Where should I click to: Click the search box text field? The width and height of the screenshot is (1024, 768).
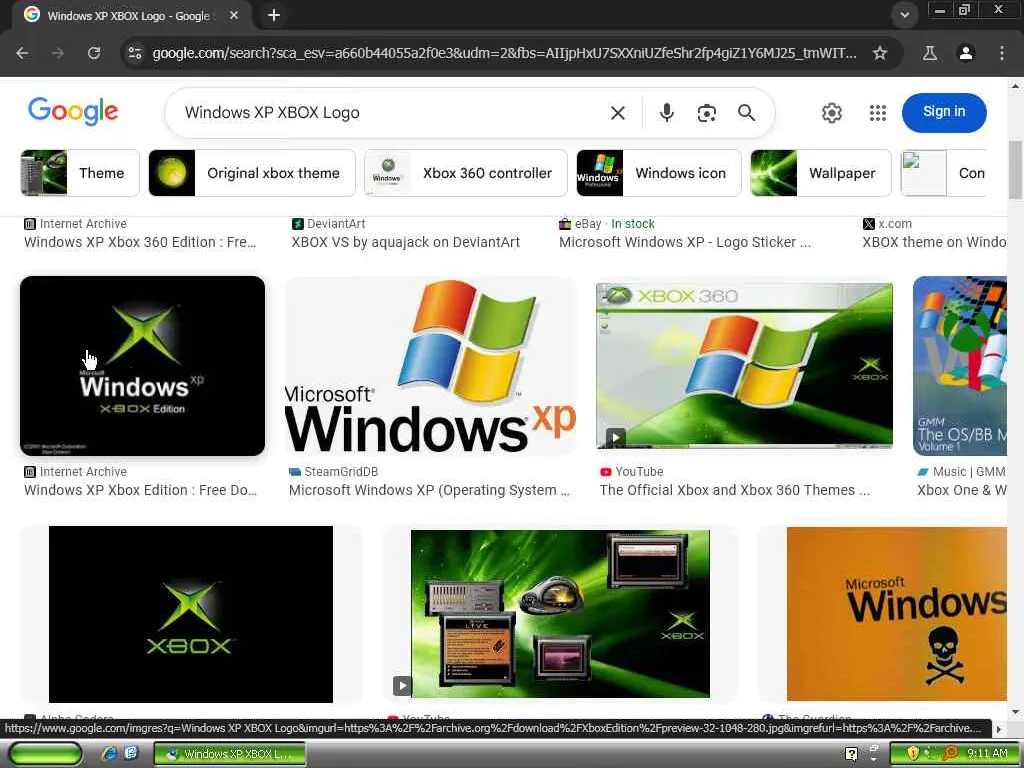(x=389, y=112)
